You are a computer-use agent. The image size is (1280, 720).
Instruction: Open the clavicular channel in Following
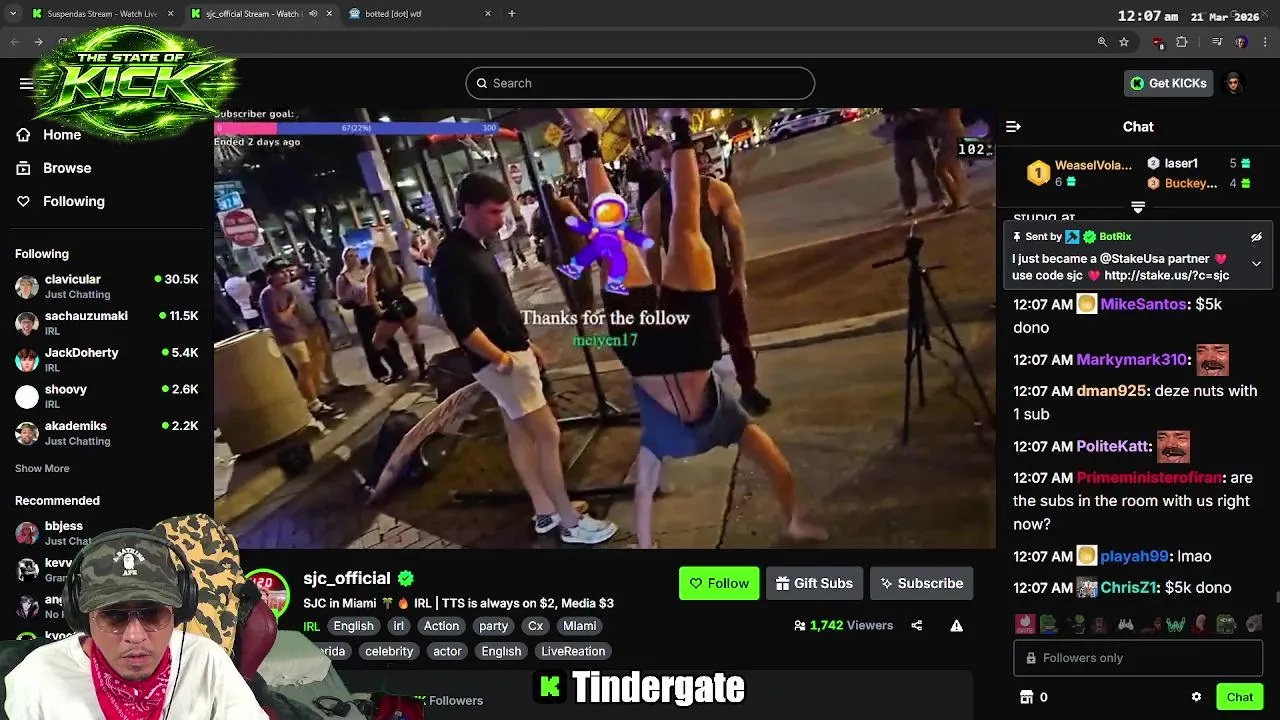pos(107,286)
